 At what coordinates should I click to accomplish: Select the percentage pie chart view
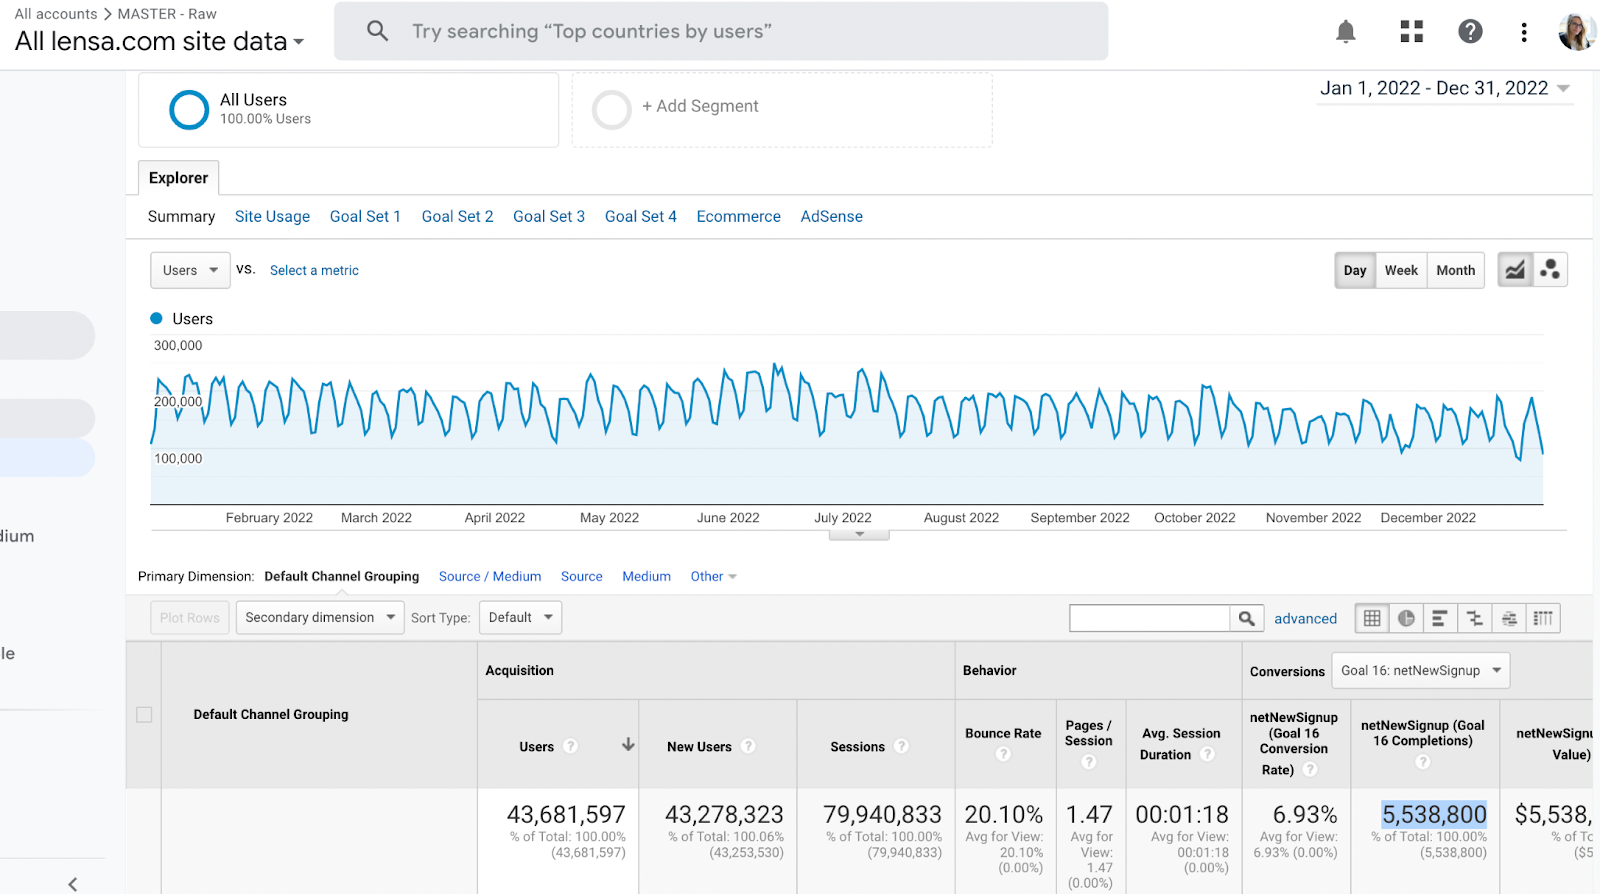tap(1406, 618)
